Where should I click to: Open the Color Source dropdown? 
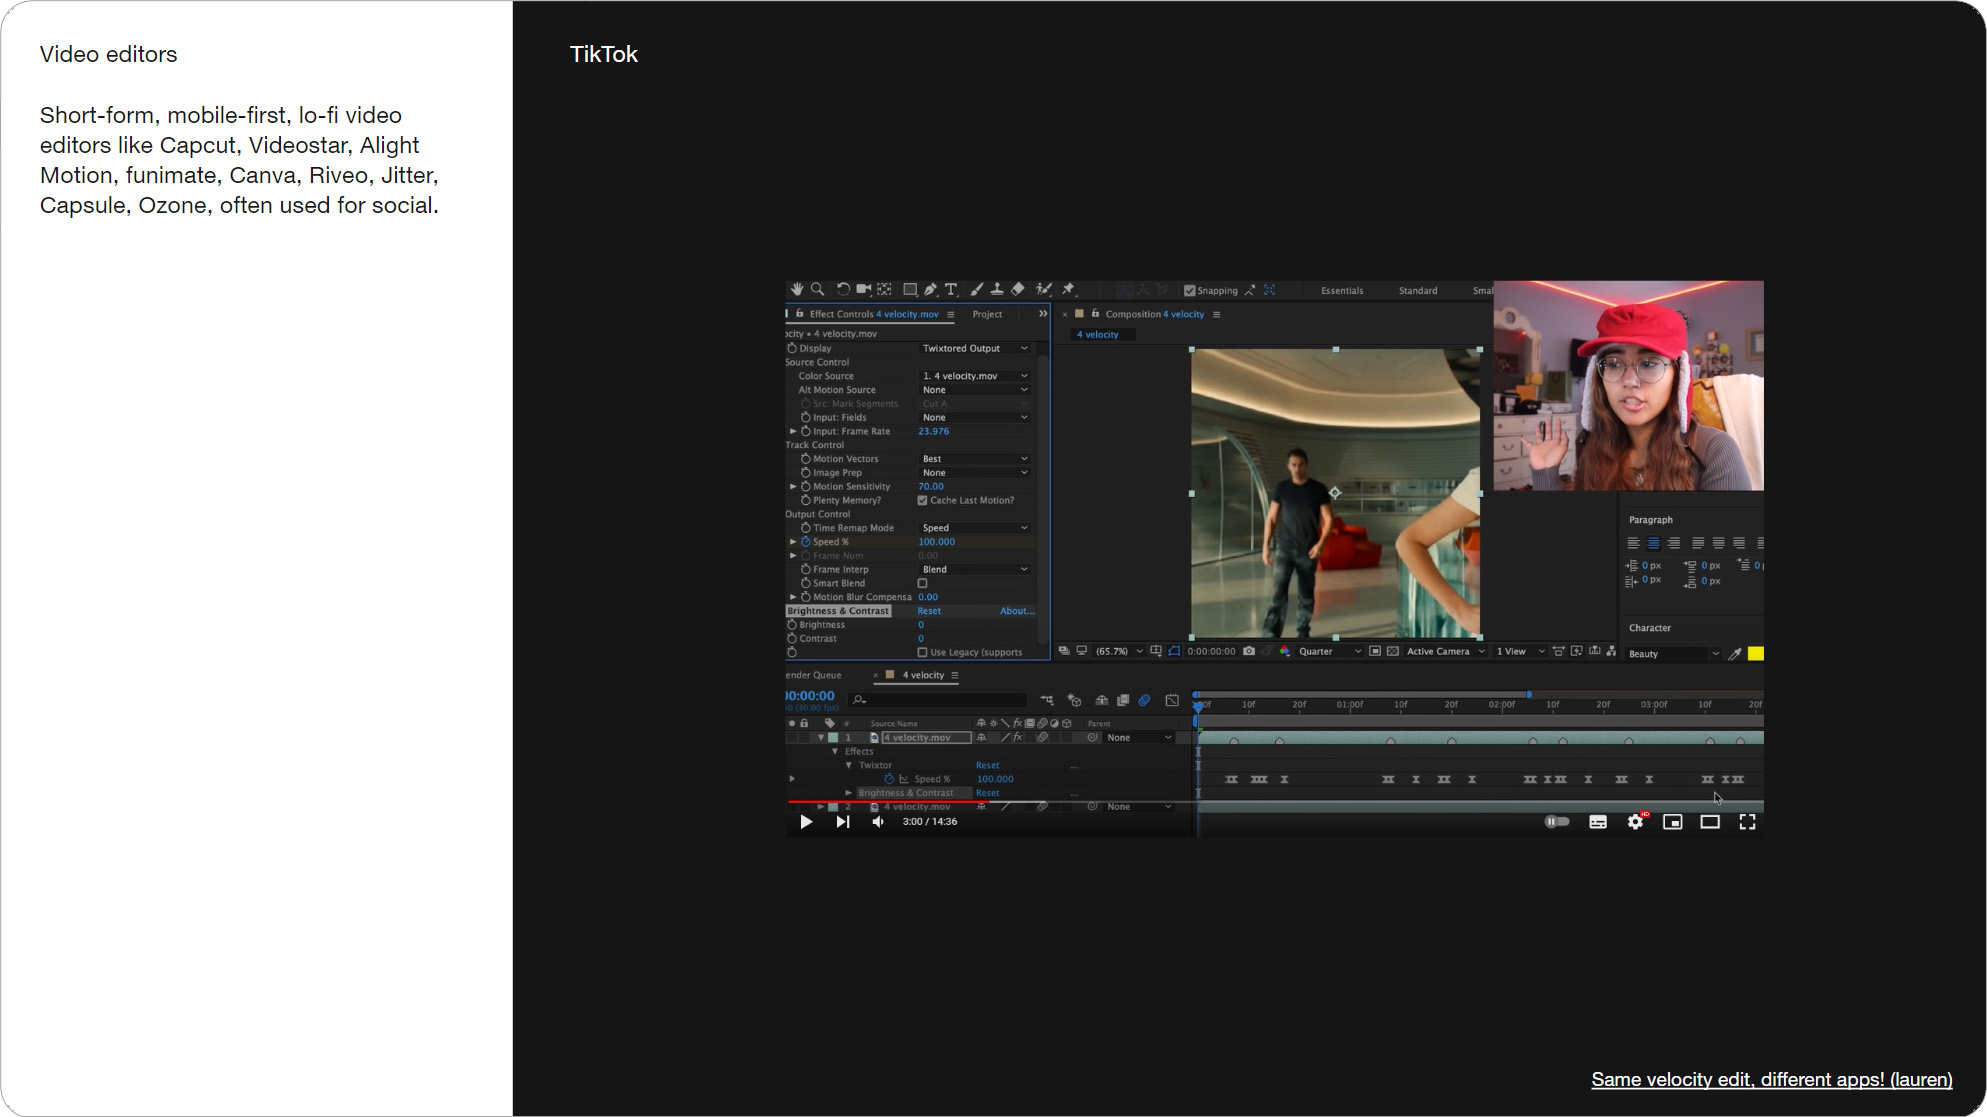[975, 376]
